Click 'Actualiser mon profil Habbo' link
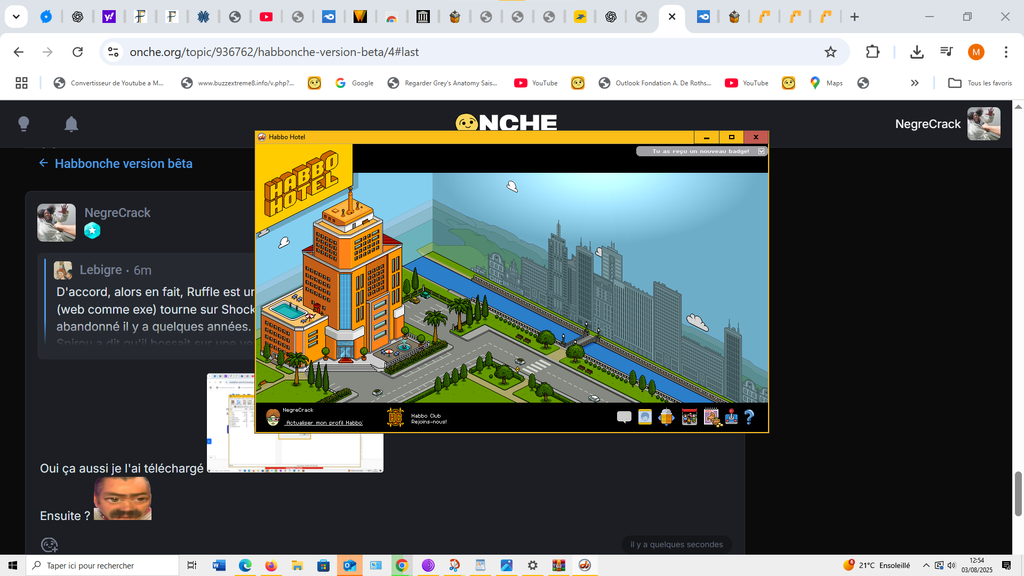Viewport: 1024px width, 576px height. tap(323, 423)
